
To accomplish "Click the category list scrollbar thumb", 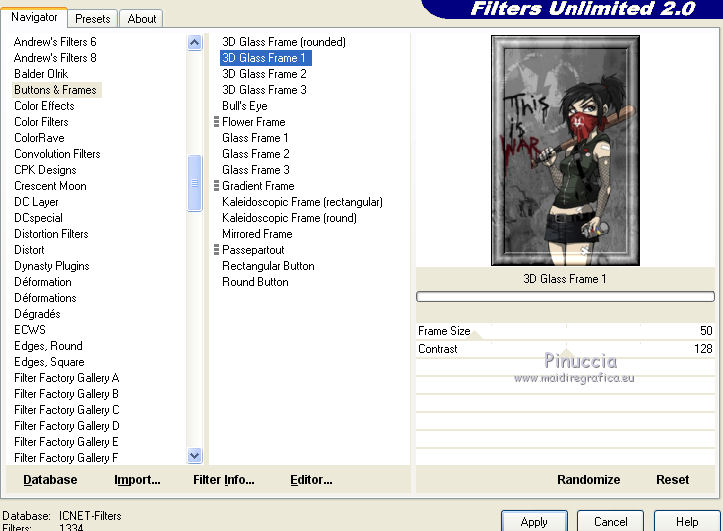I will click(x=195, y=183).
